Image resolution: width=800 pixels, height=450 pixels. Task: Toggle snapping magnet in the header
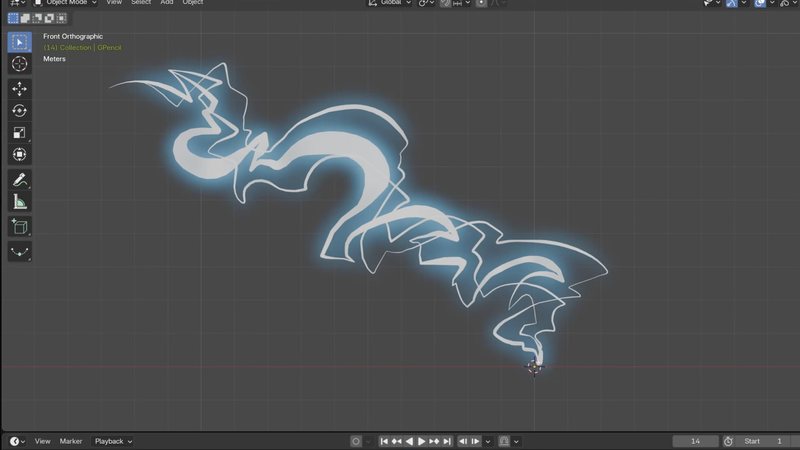click(x=445, y=3)
